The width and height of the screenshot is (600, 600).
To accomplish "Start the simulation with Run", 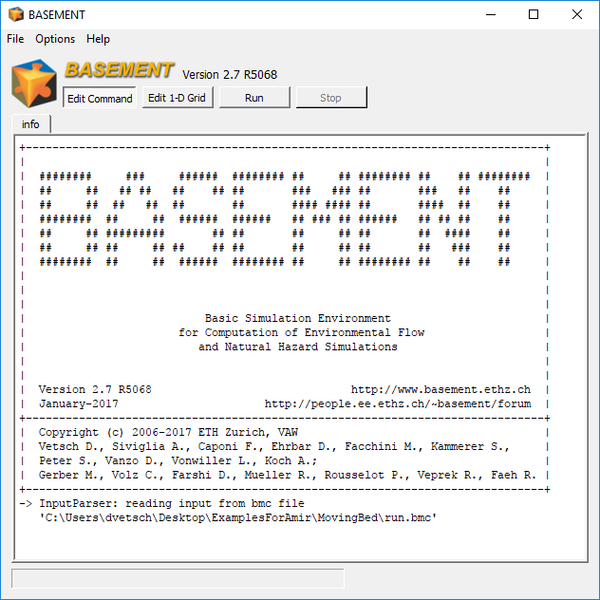I will click(254, 98).
